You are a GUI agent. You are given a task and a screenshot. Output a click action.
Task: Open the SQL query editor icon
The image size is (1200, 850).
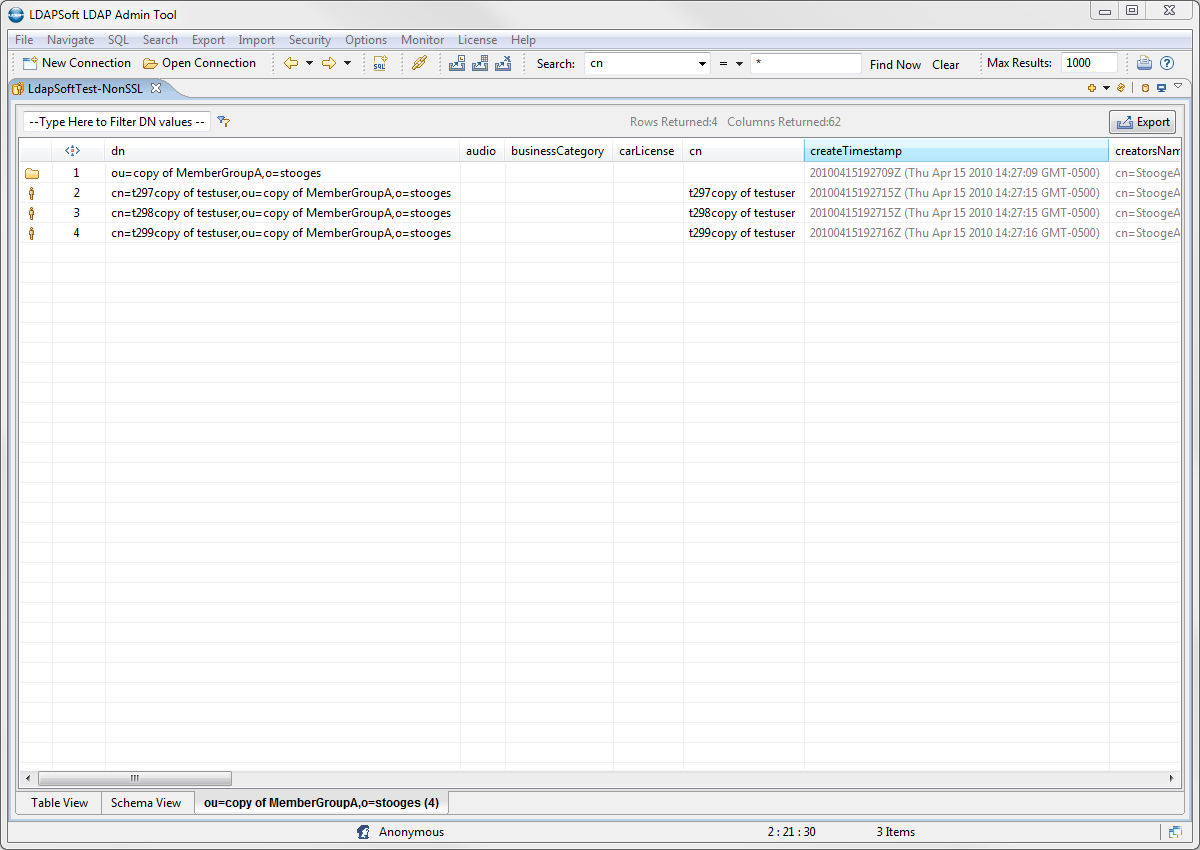(380, 63)
